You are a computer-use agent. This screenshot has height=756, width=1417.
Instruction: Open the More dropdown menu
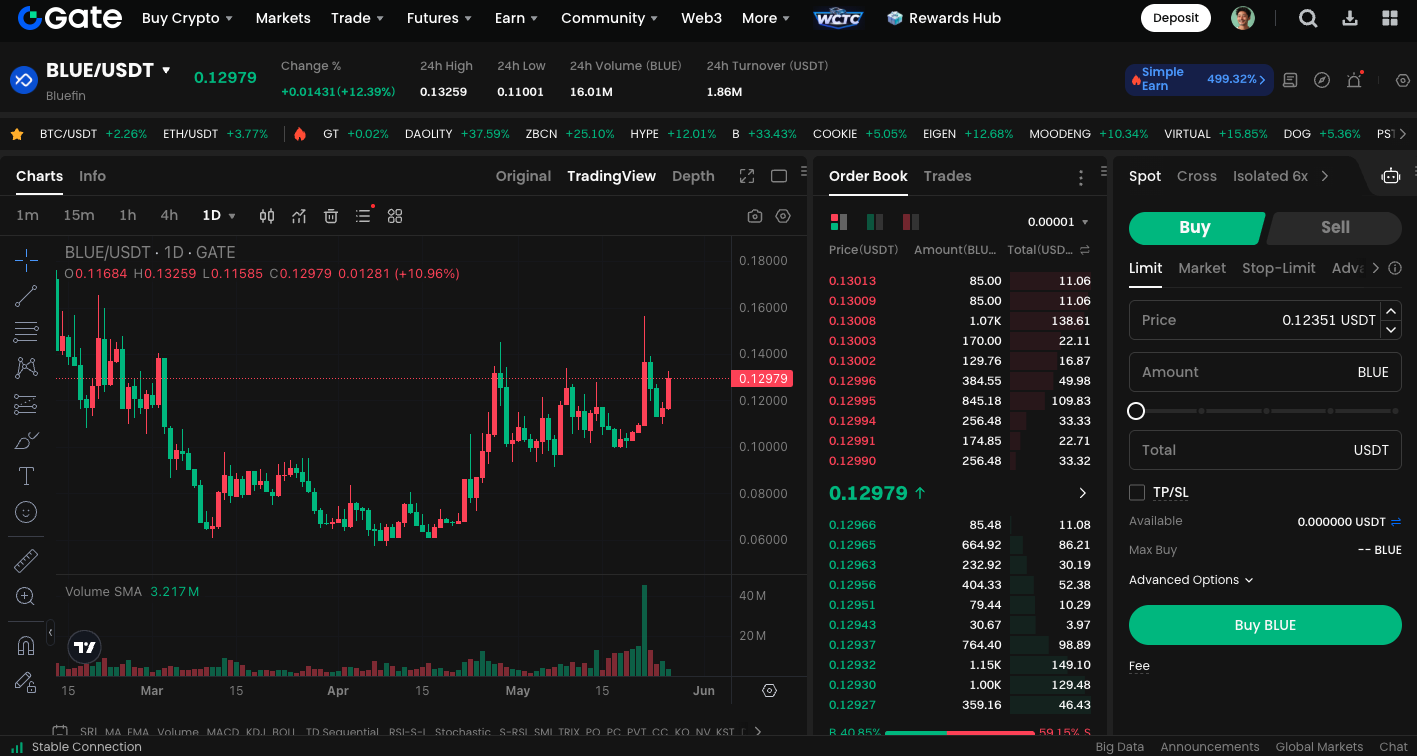pyautogui.click(x=766, y=18)
